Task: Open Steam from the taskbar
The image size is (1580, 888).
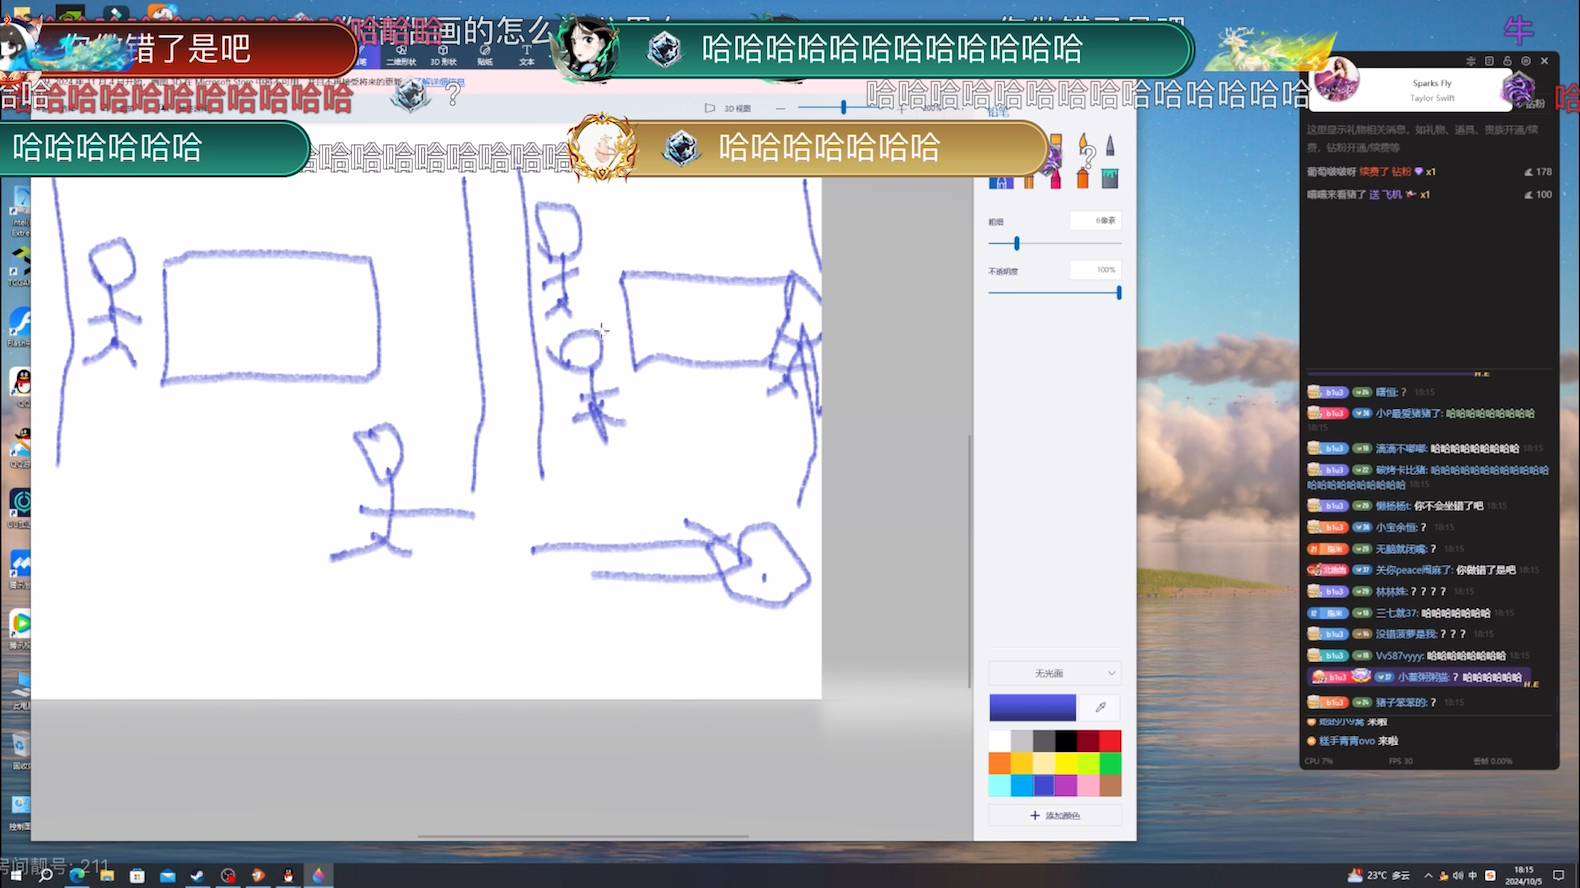Action: coord(197,875)
